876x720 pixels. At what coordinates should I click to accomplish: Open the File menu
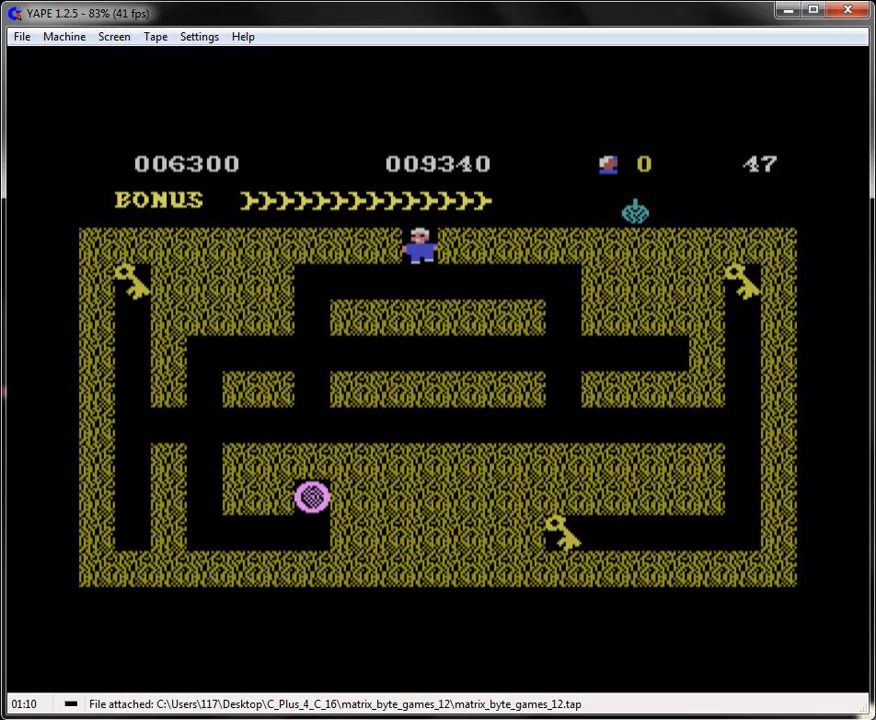(22, 37)
